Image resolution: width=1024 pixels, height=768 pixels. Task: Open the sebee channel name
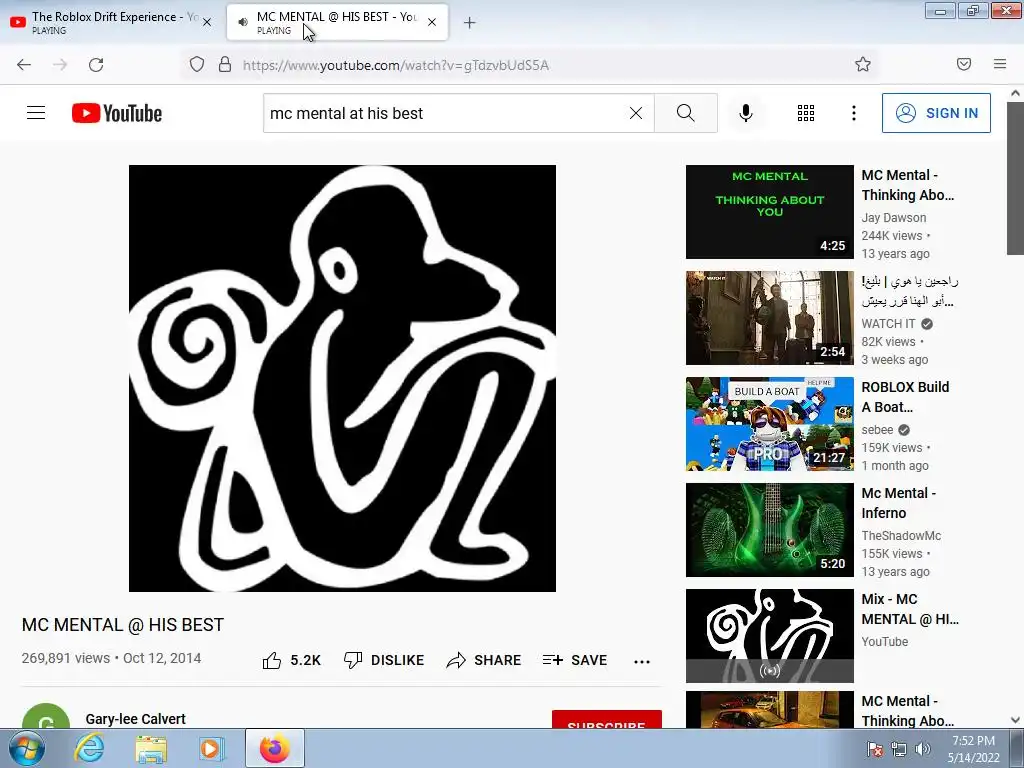877,430
